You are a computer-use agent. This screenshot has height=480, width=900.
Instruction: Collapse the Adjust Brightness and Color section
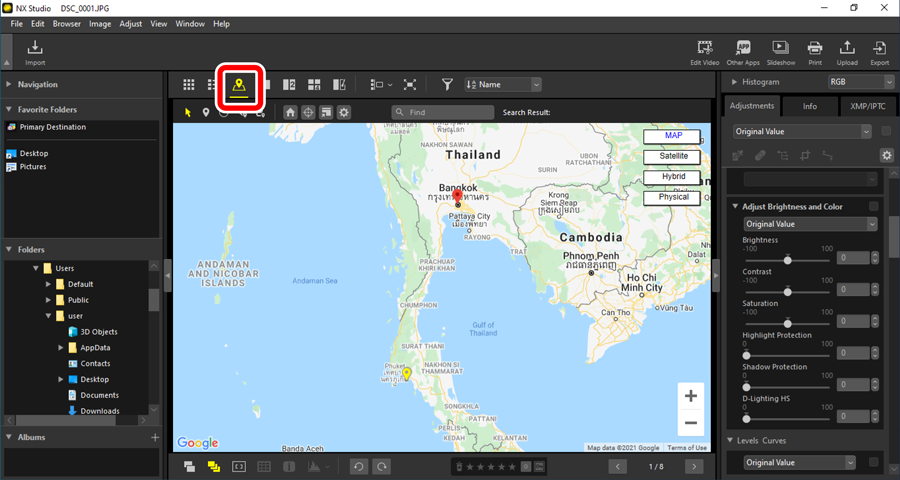(735, 206)
